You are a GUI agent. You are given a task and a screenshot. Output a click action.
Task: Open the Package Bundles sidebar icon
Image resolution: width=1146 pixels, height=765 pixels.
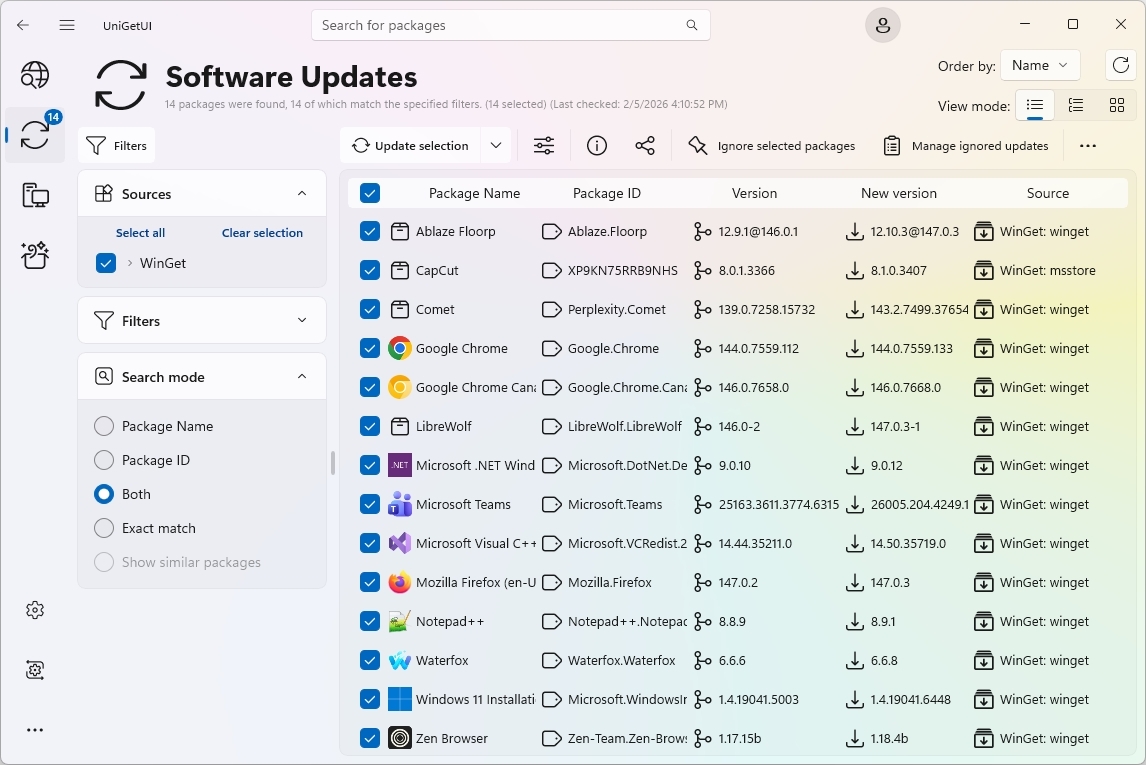tap(35, 255)
